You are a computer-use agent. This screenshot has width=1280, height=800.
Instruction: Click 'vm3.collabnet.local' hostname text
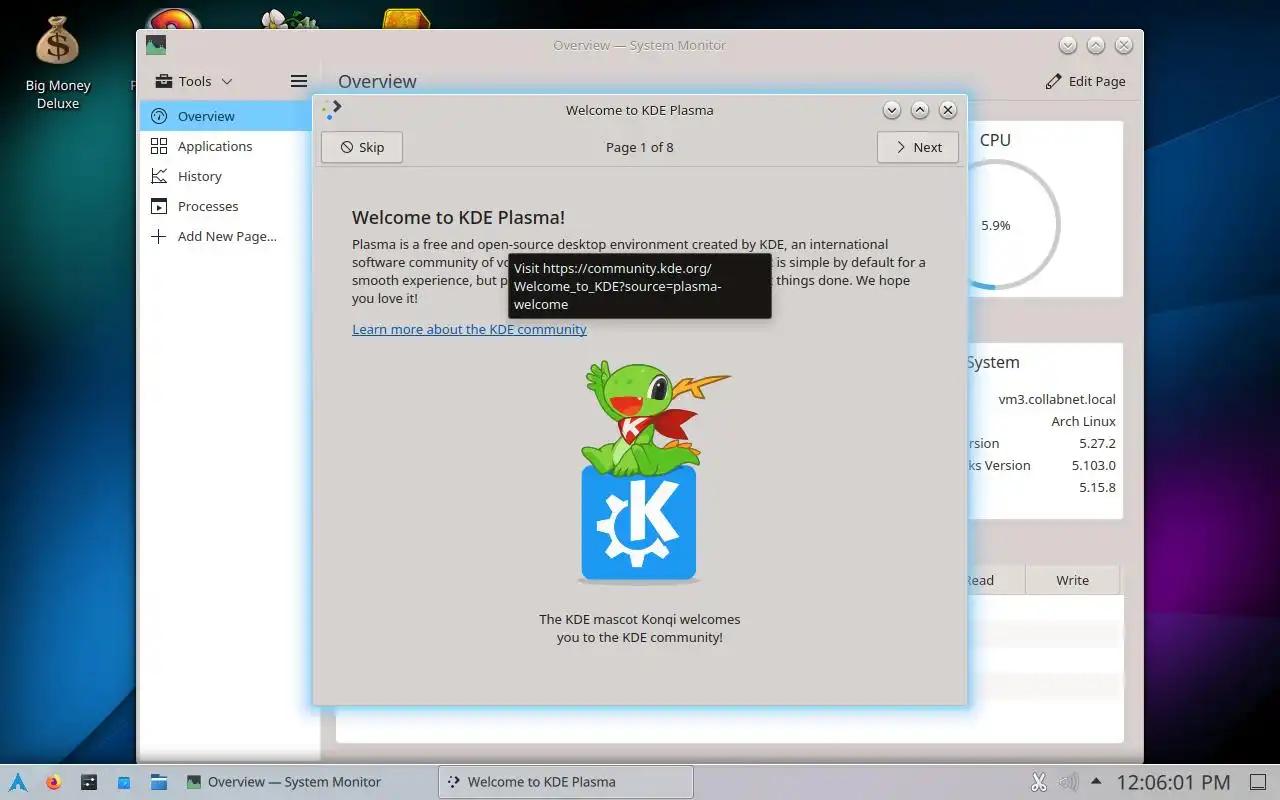pos(1057,399)
